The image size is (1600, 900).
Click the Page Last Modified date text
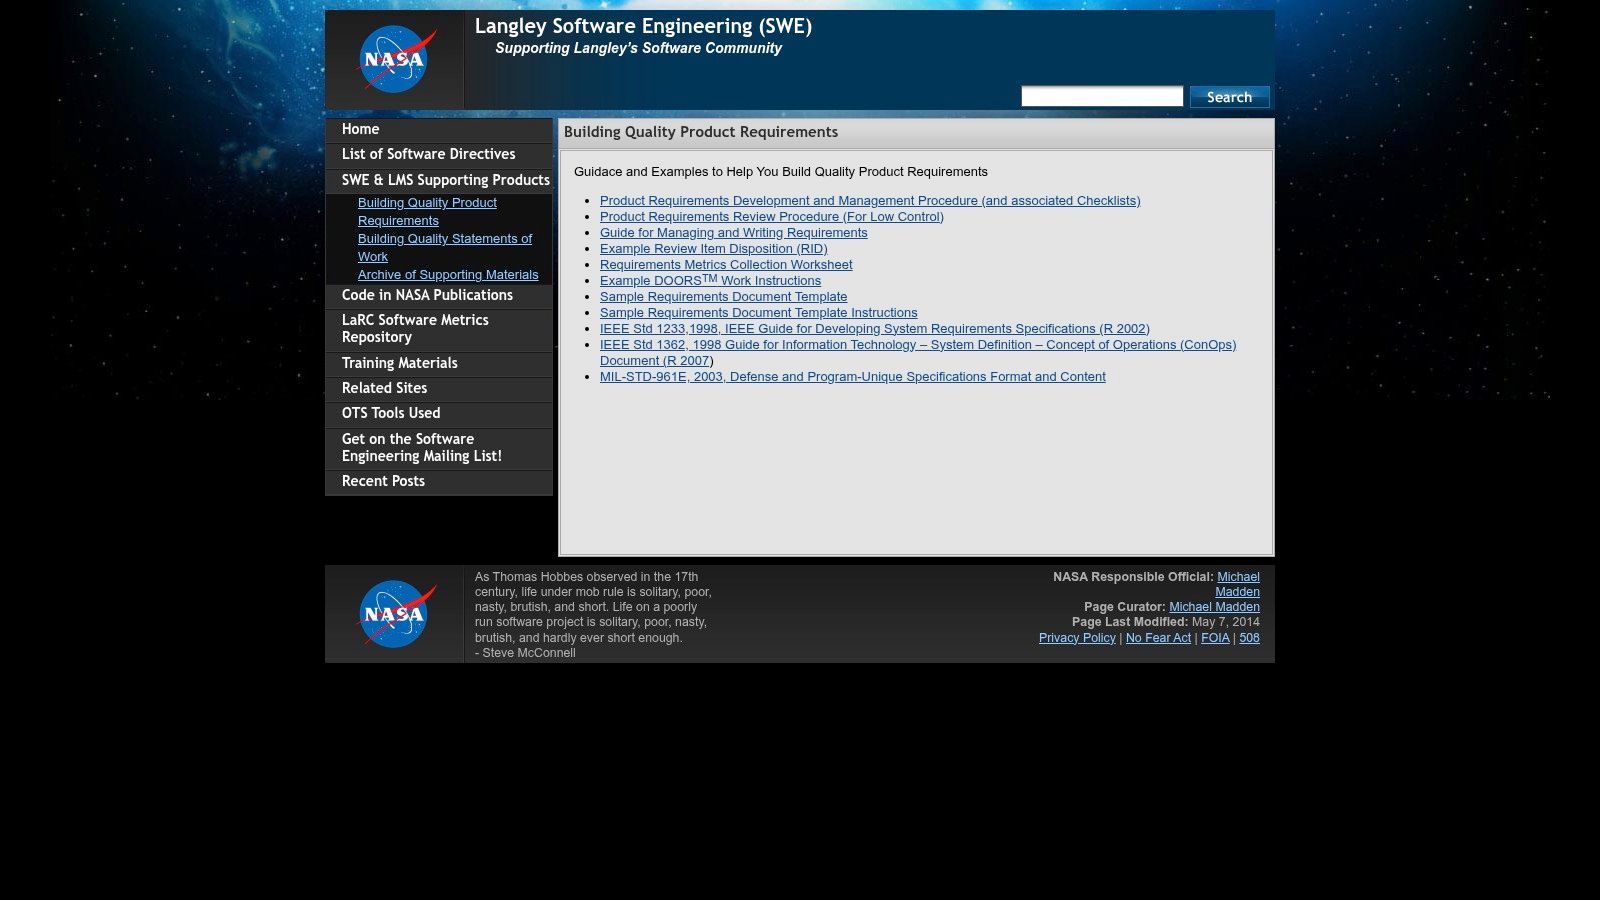[1226, 622]
